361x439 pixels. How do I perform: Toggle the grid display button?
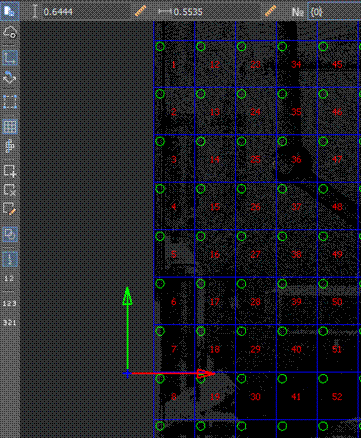pos(10,127)
